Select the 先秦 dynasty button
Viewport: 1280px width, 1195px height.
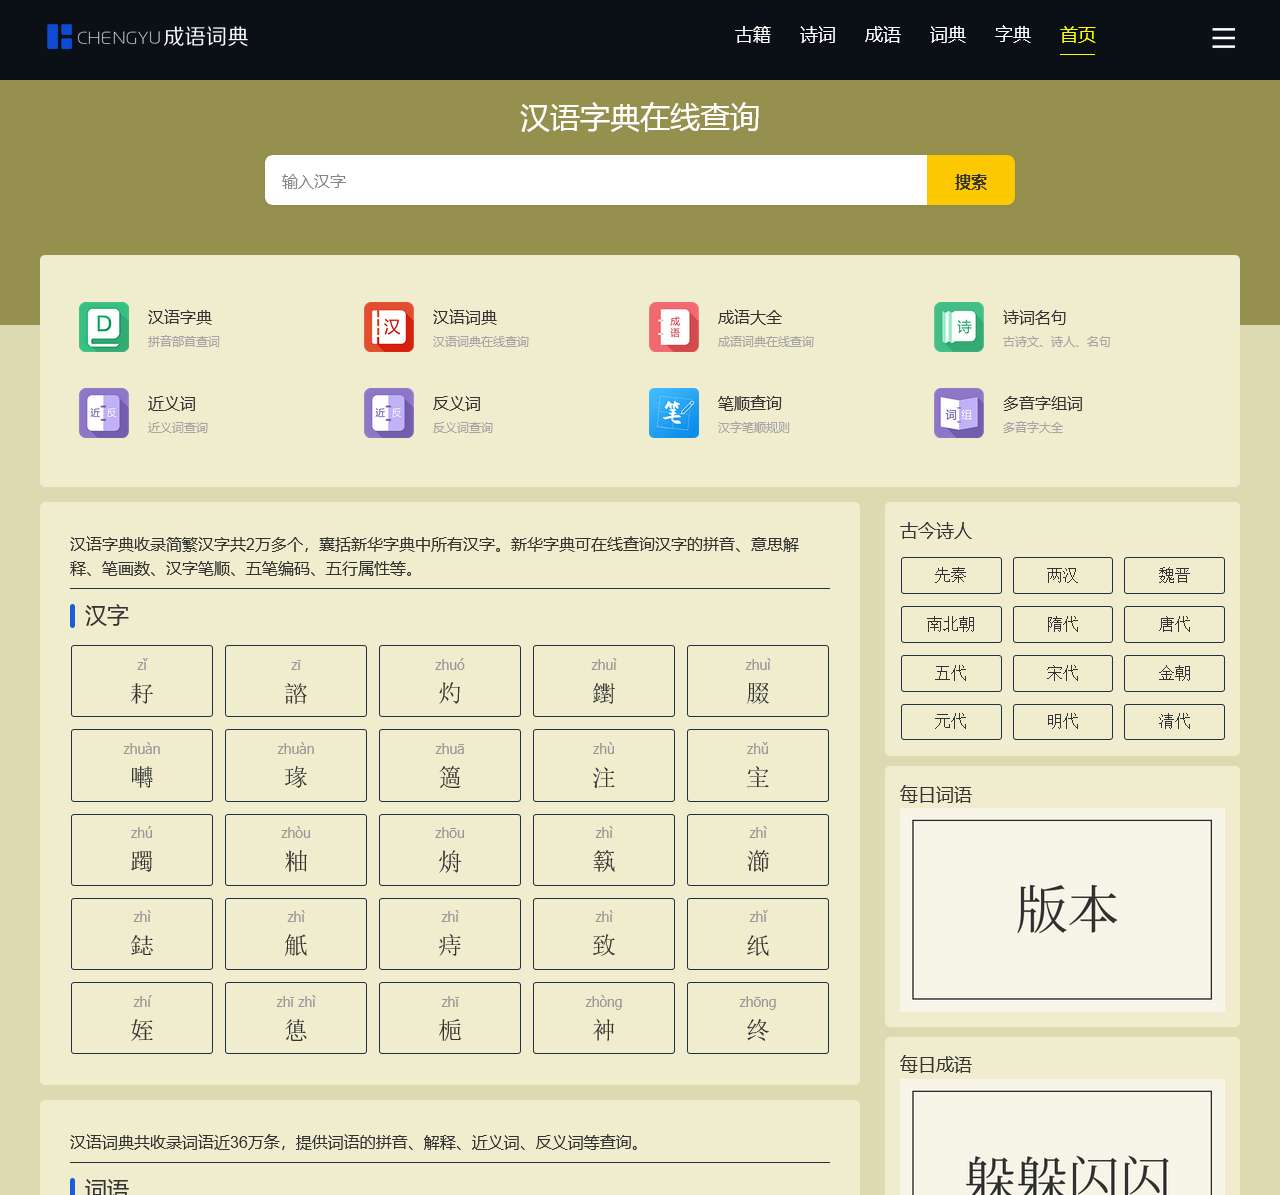951,575
